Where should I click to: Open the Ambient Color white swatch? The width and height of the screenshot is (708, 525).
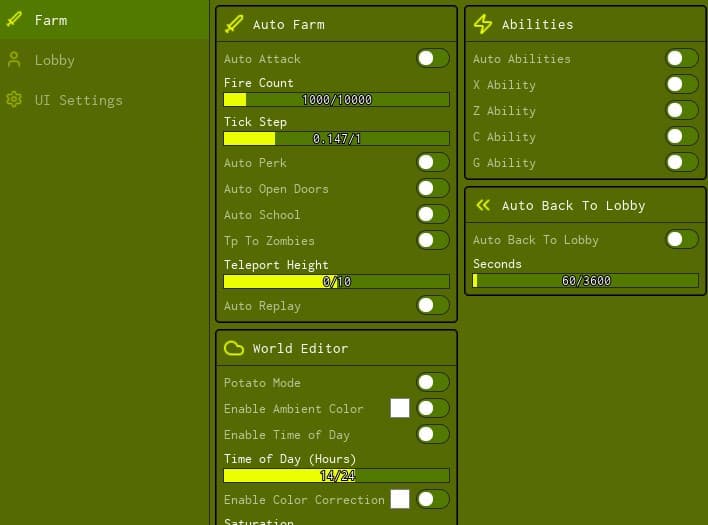coord(400,408)
